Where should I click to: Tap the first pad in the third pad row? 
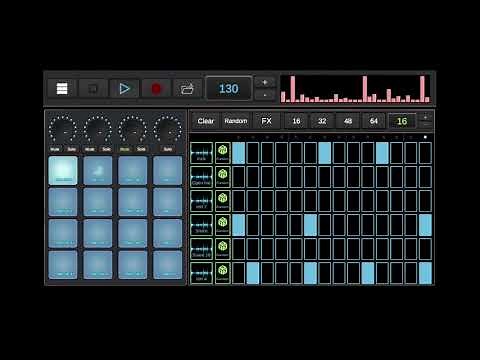click(63, 233)
